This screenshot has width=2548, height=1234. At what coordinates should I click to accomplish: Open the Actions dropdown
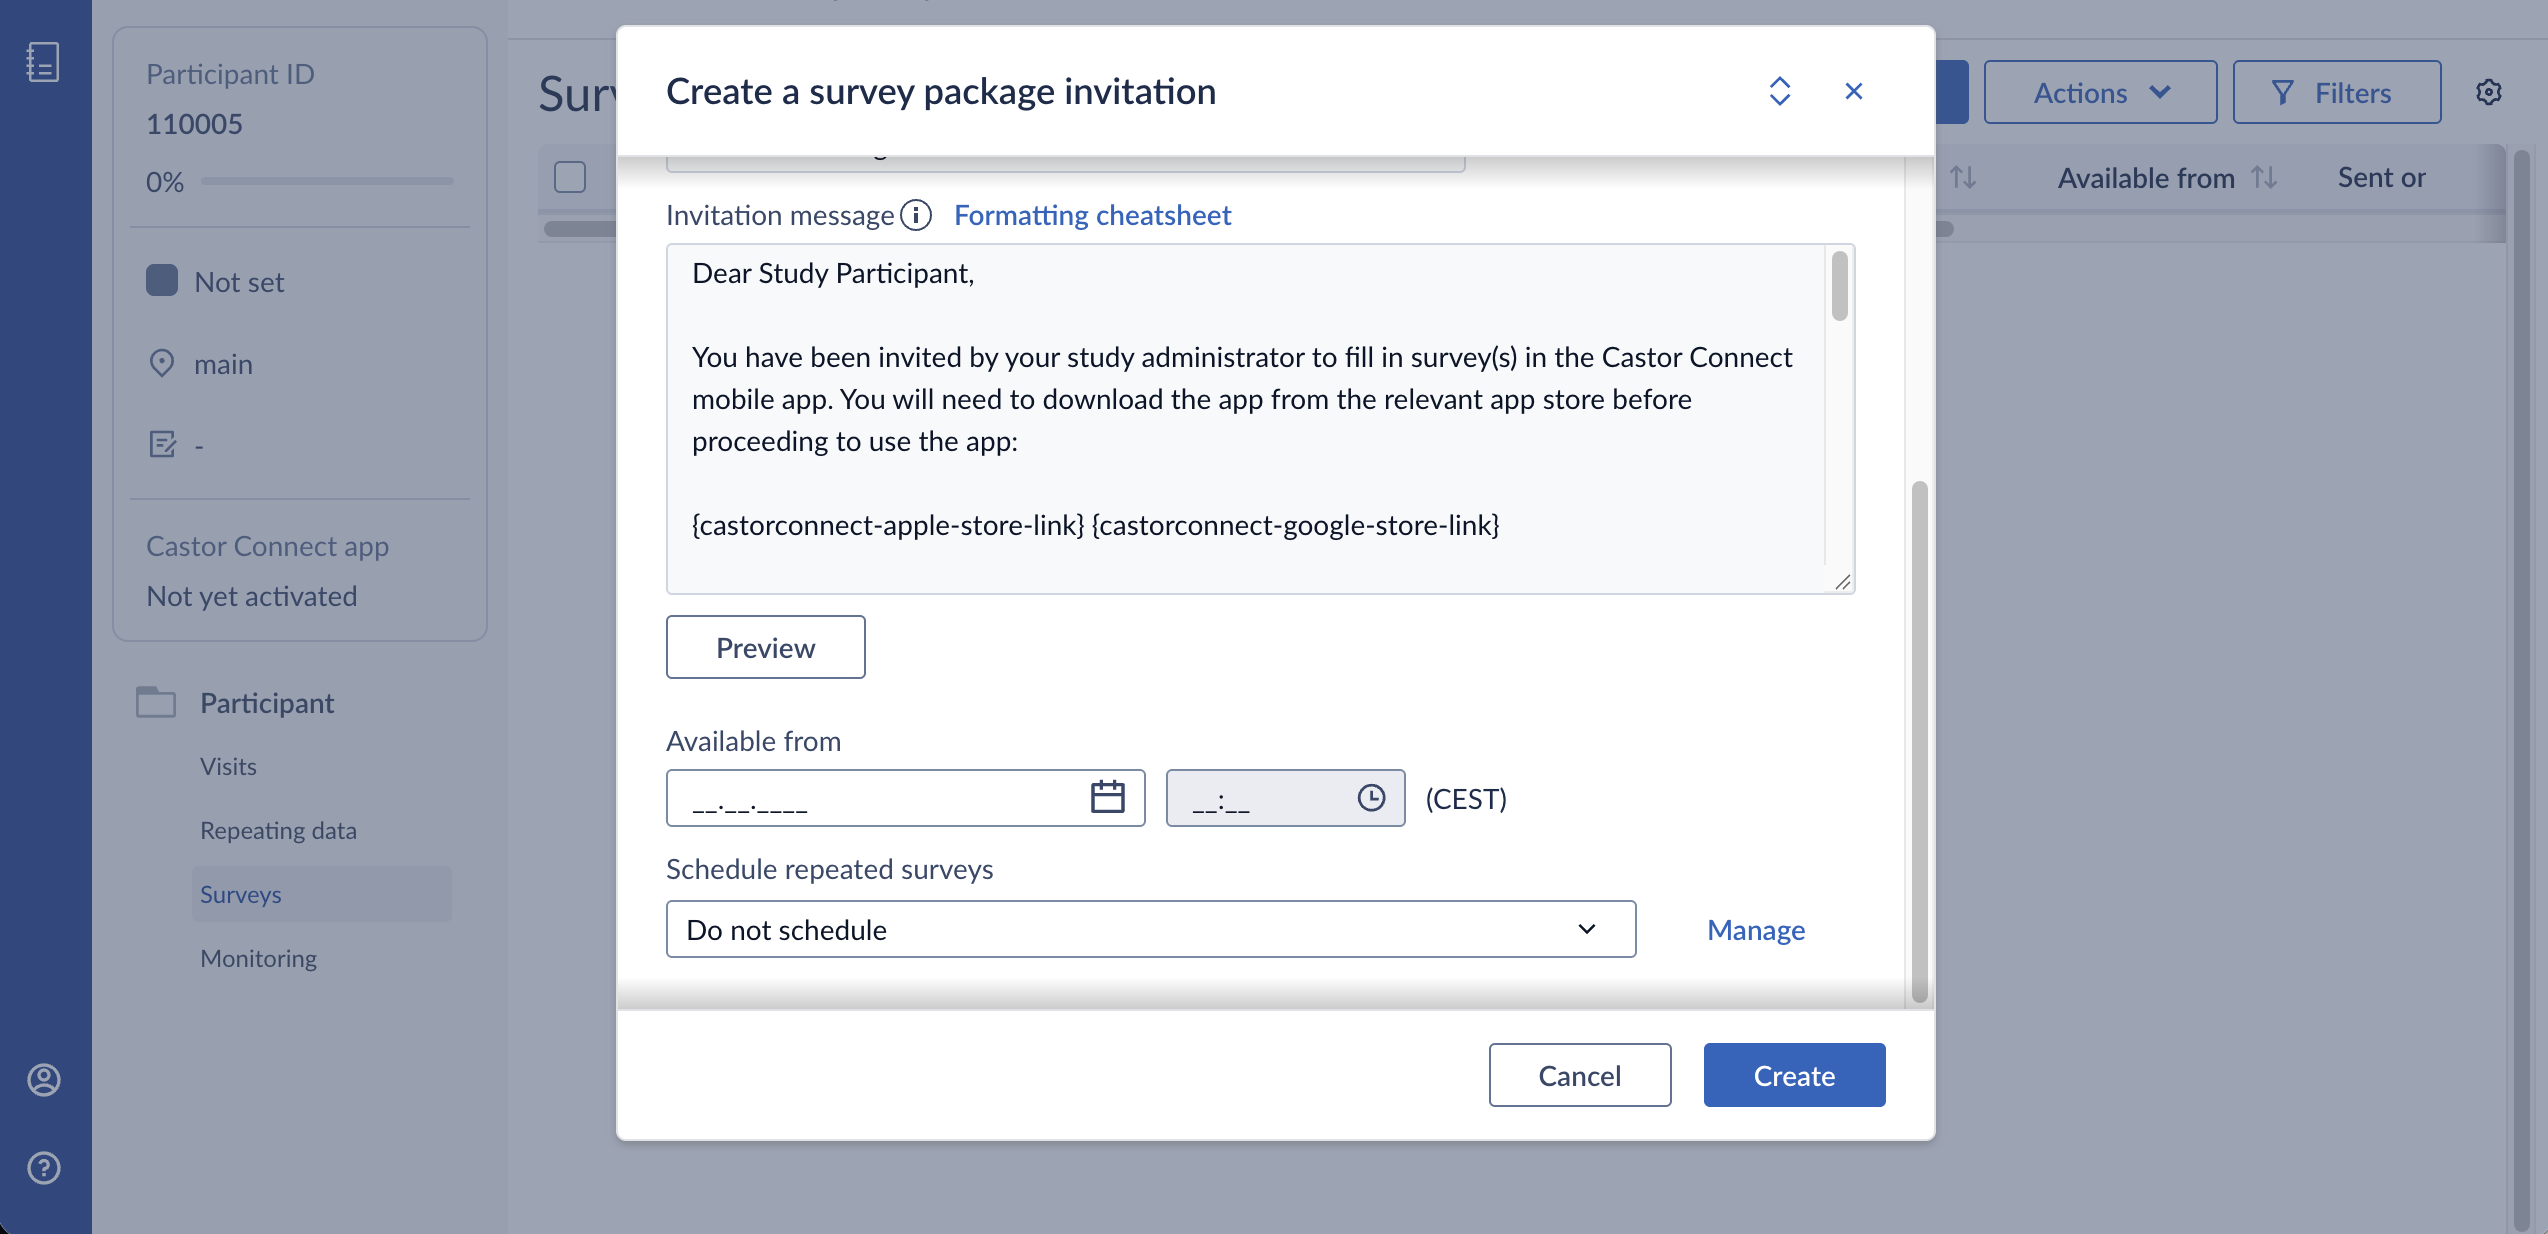[2100, 92]
